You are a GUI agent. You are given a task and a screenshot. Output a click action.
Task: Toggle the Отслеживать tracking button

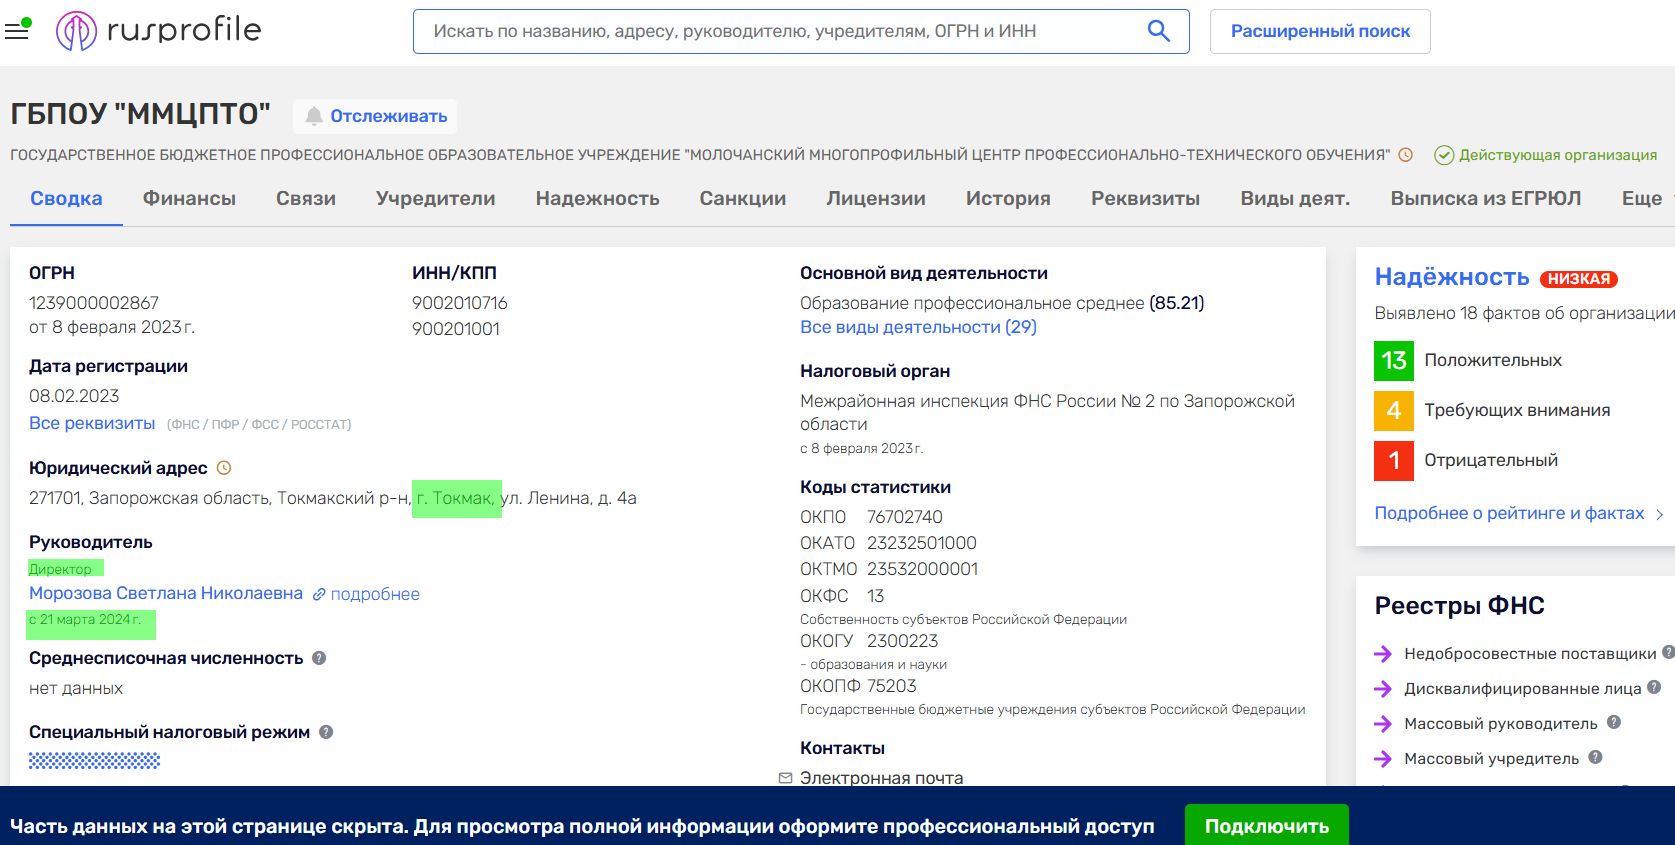(375, 116)
